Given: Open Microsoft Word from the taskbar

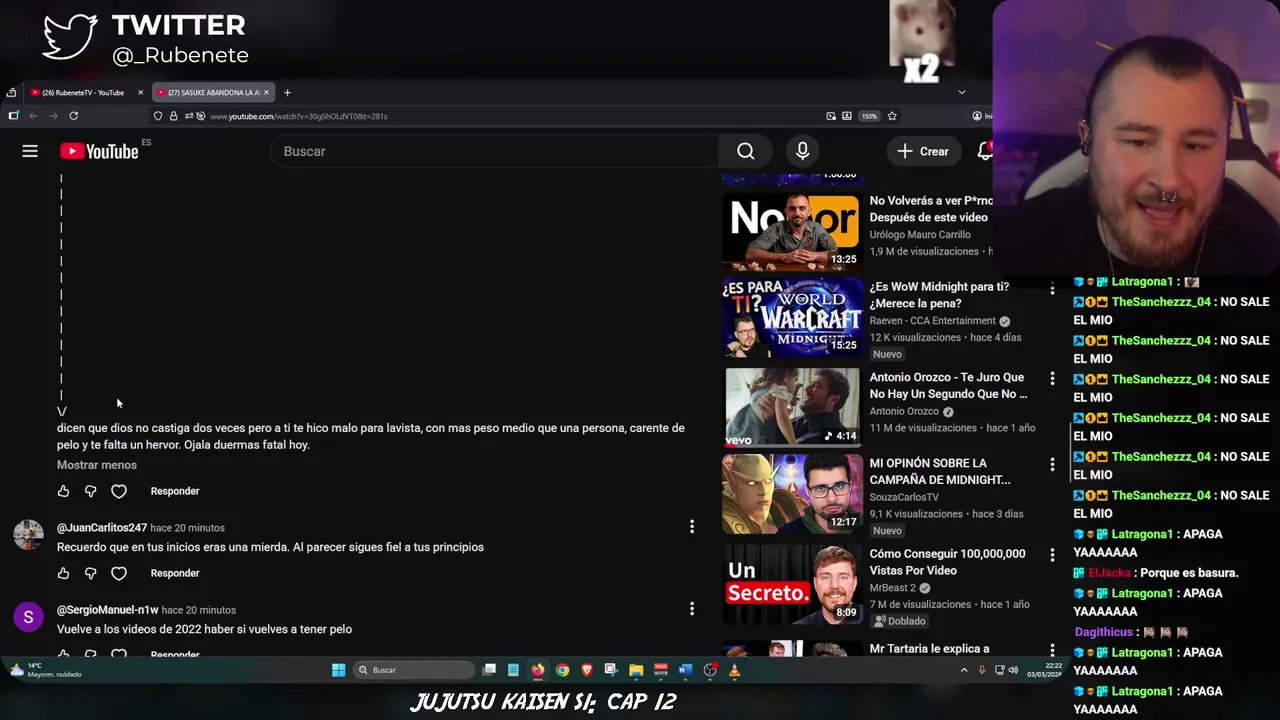Looking at the screenshot, I should (685, 670).
